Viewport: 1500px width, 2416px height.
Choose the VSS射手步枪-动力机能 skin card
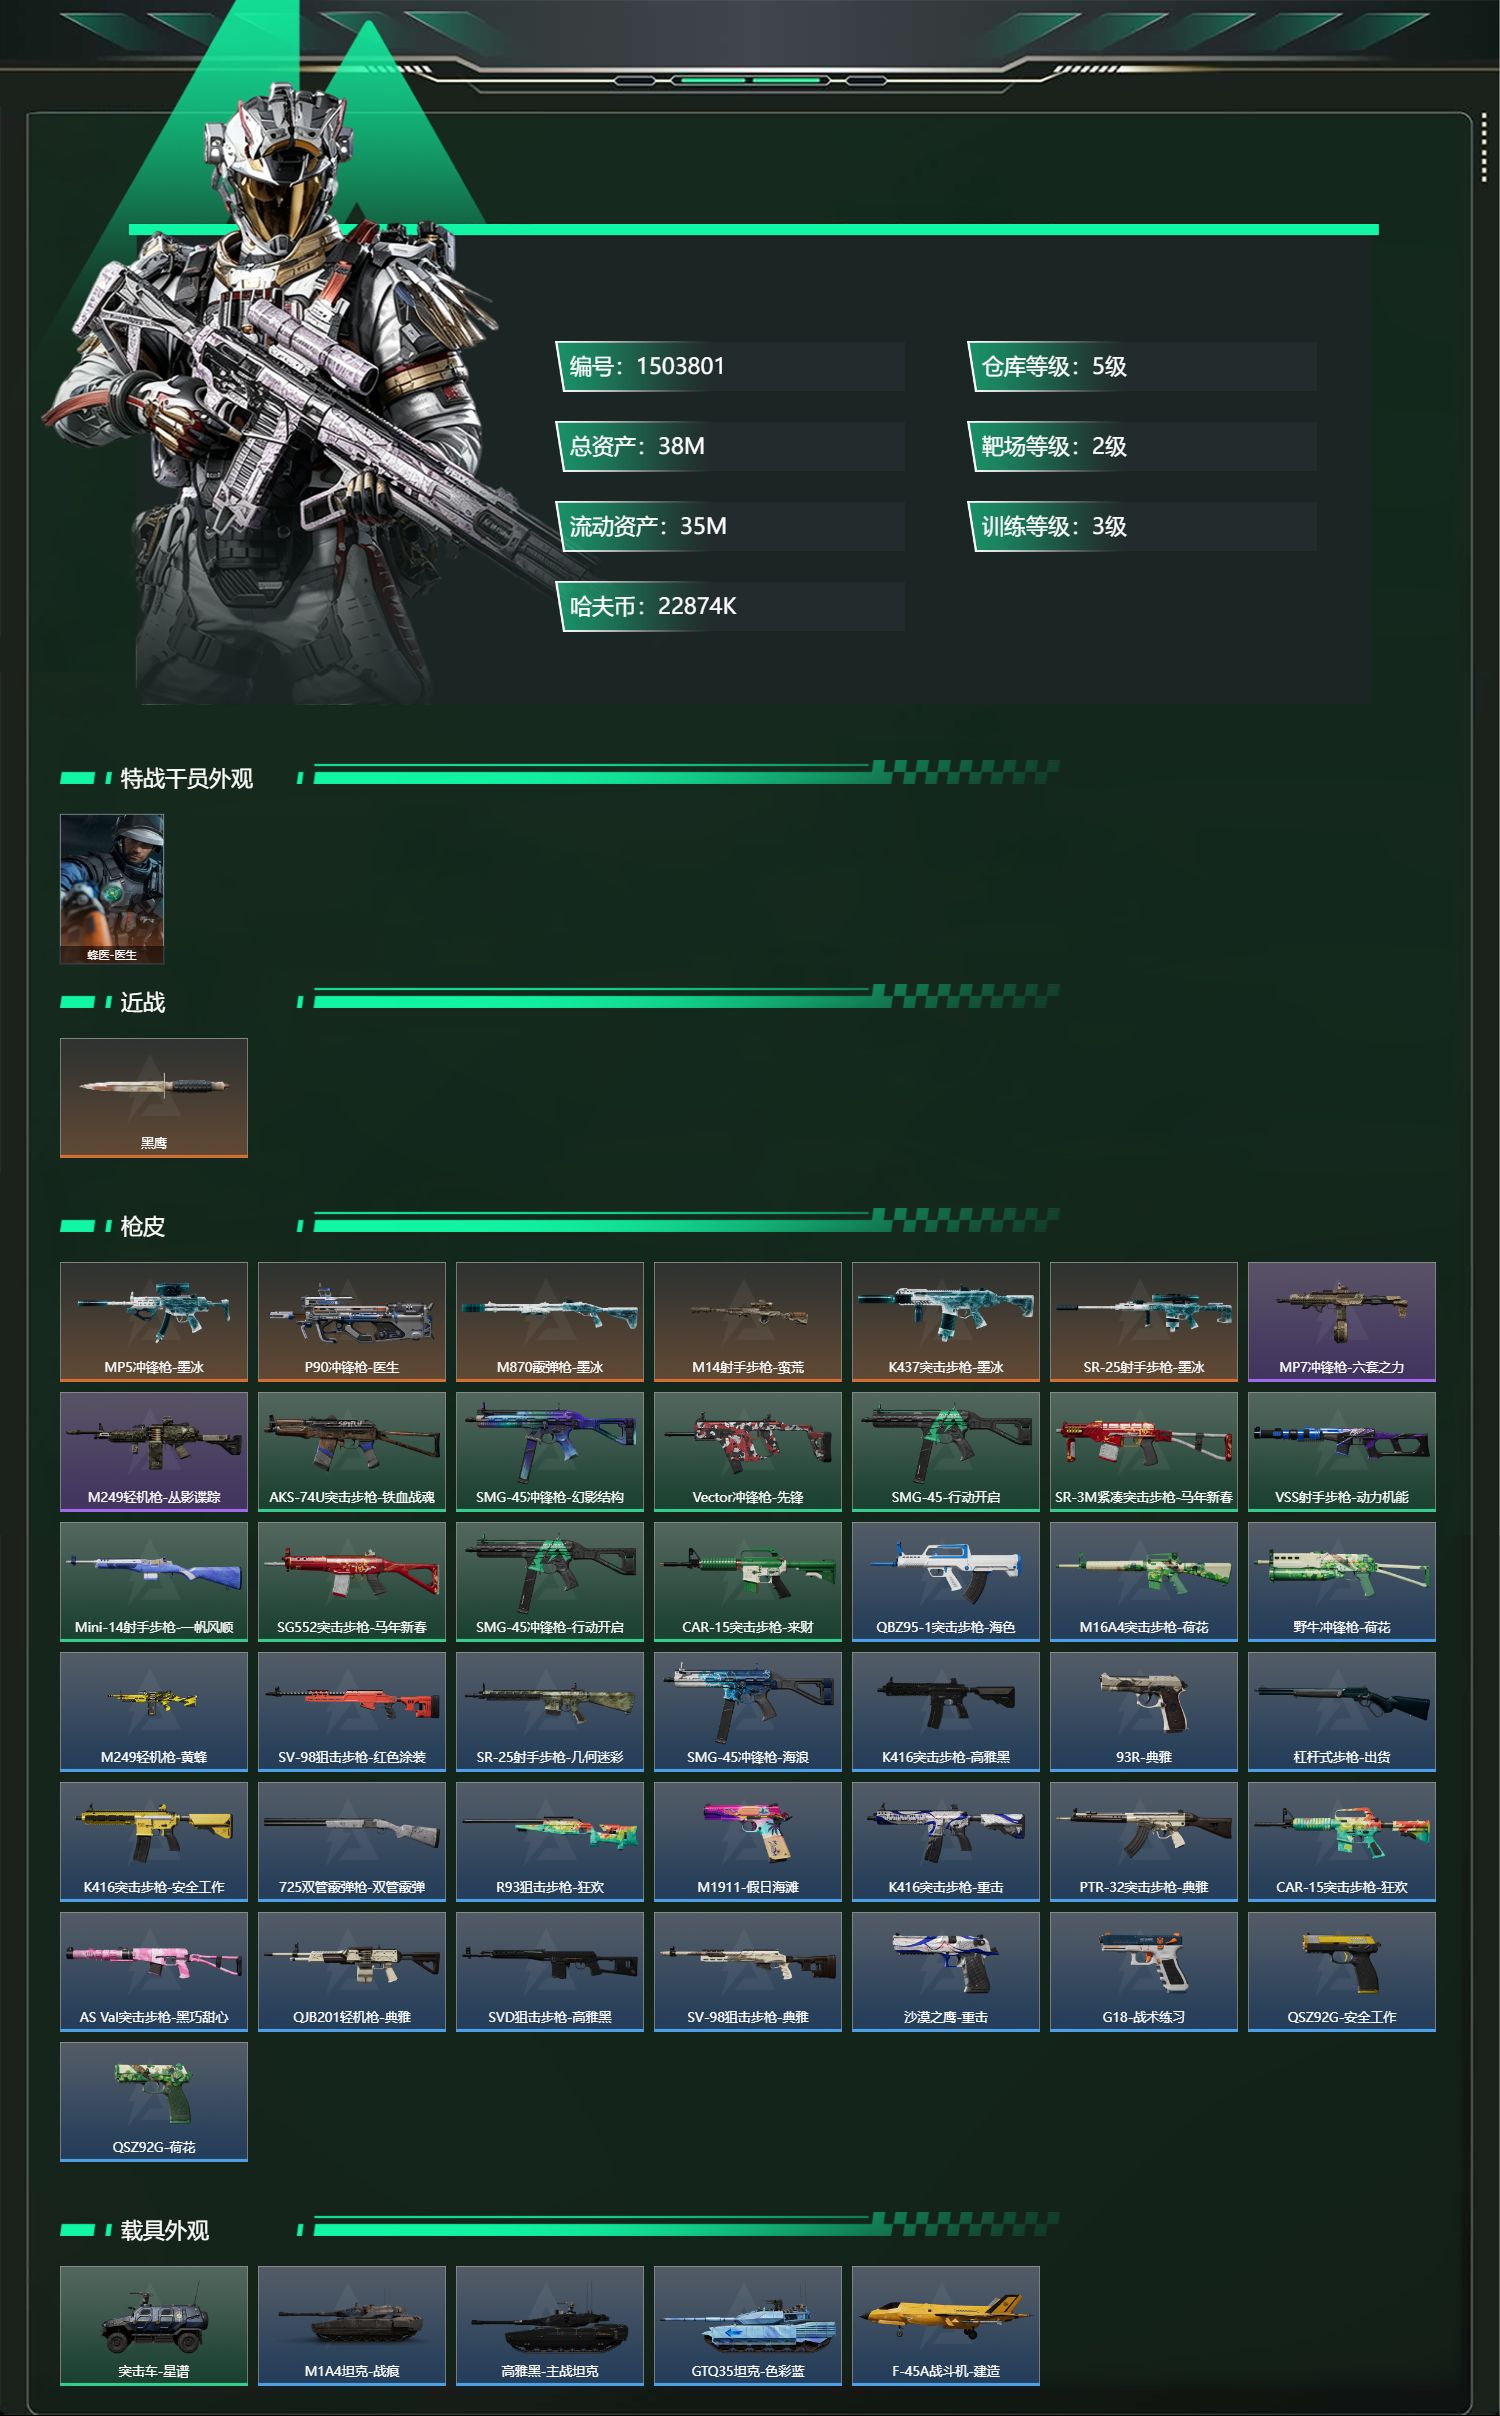tap(1342, 1451)
